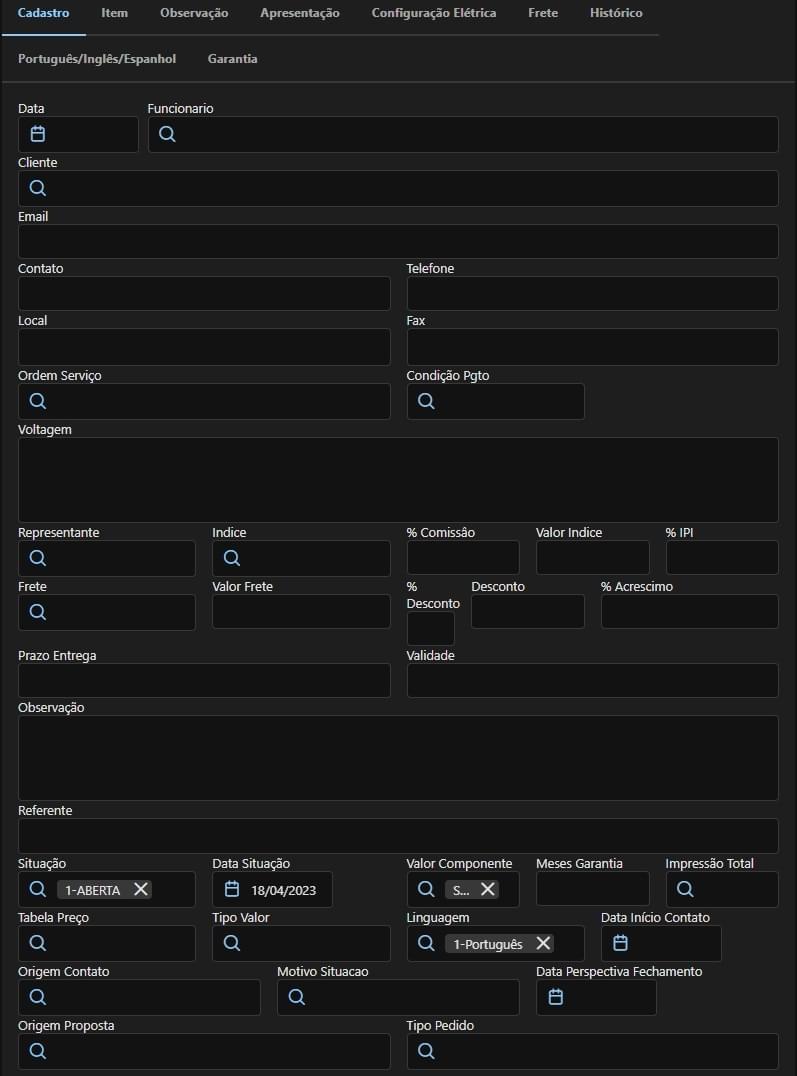Focus the Voltagem text area
797x1076 pixels.
click(398, 479)
